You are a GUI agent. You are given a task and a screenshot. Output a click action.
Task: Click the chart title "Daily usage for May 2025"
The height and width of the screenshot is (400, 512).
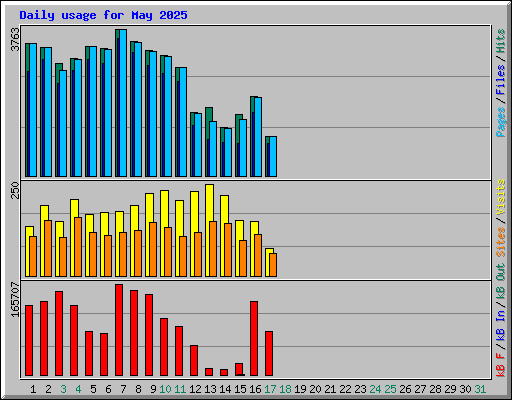pyautogui.click(x=103, y=15)
